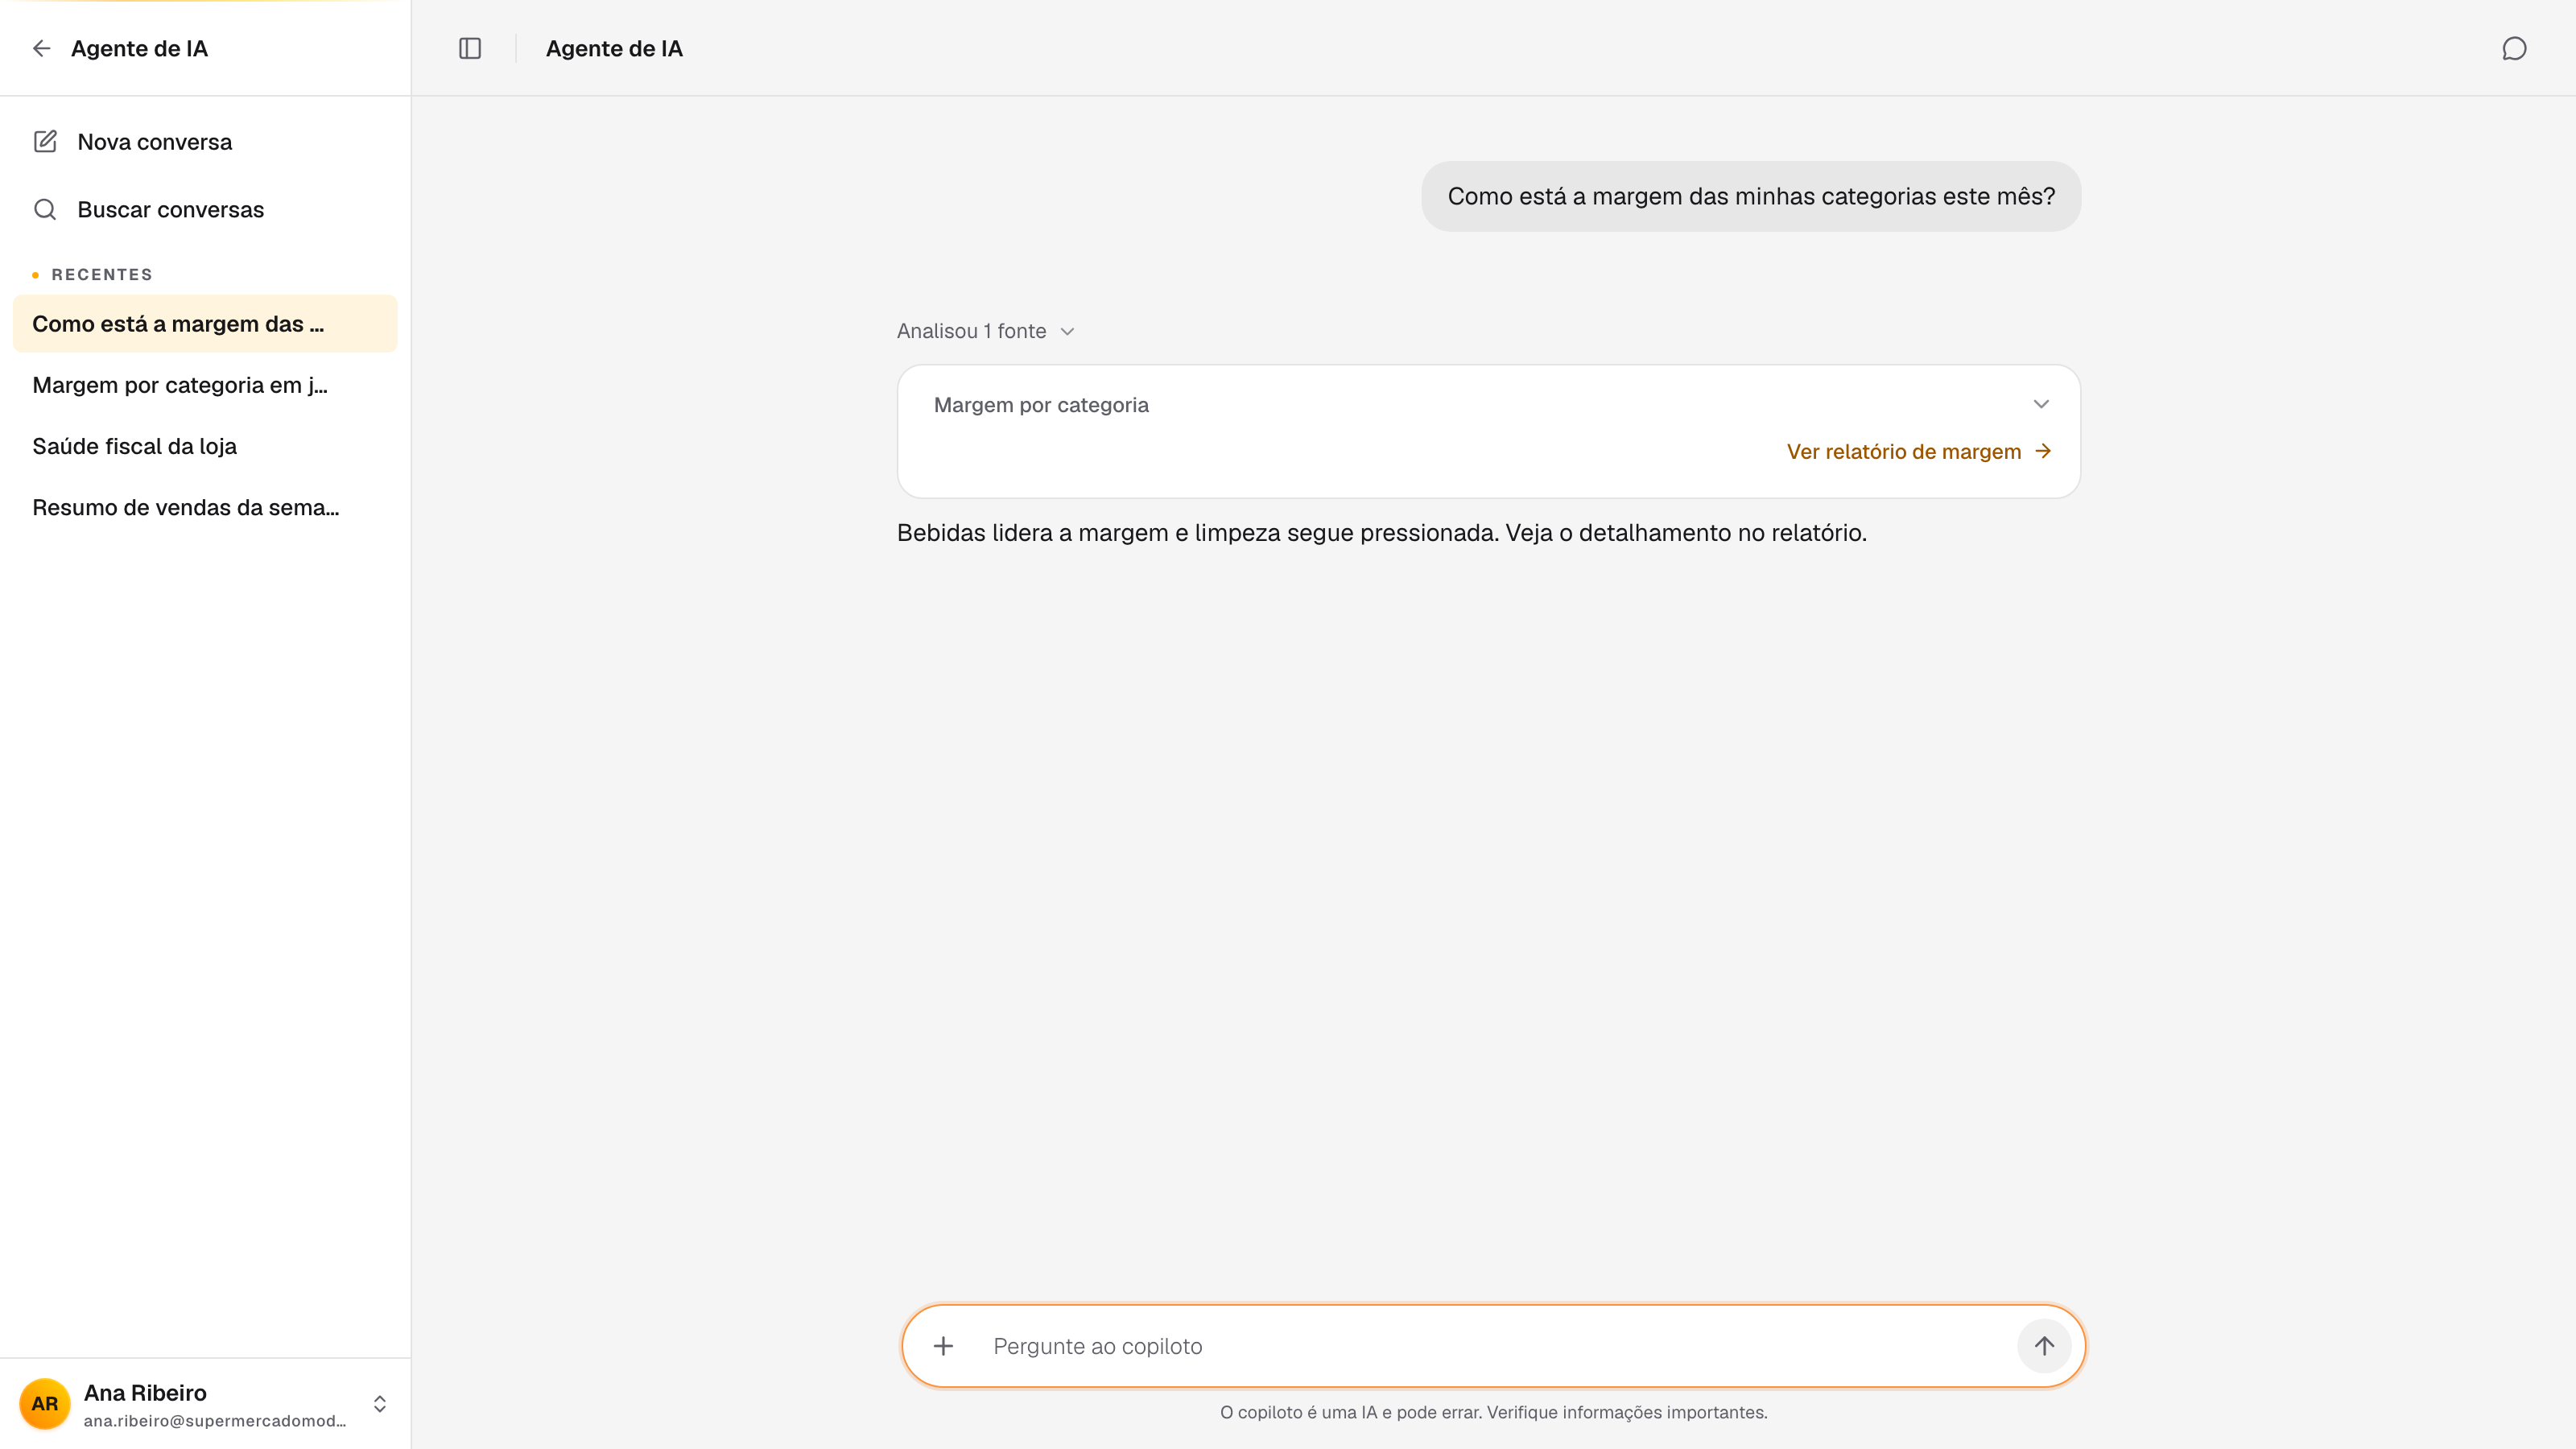This screenshot has width=2576, height=1449.
Task: Click the Margem por categoria card title
Action: [x=1041, y=404]
